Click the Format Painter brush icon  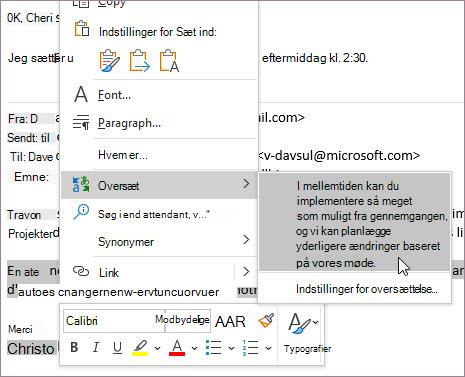coord(266,321)
